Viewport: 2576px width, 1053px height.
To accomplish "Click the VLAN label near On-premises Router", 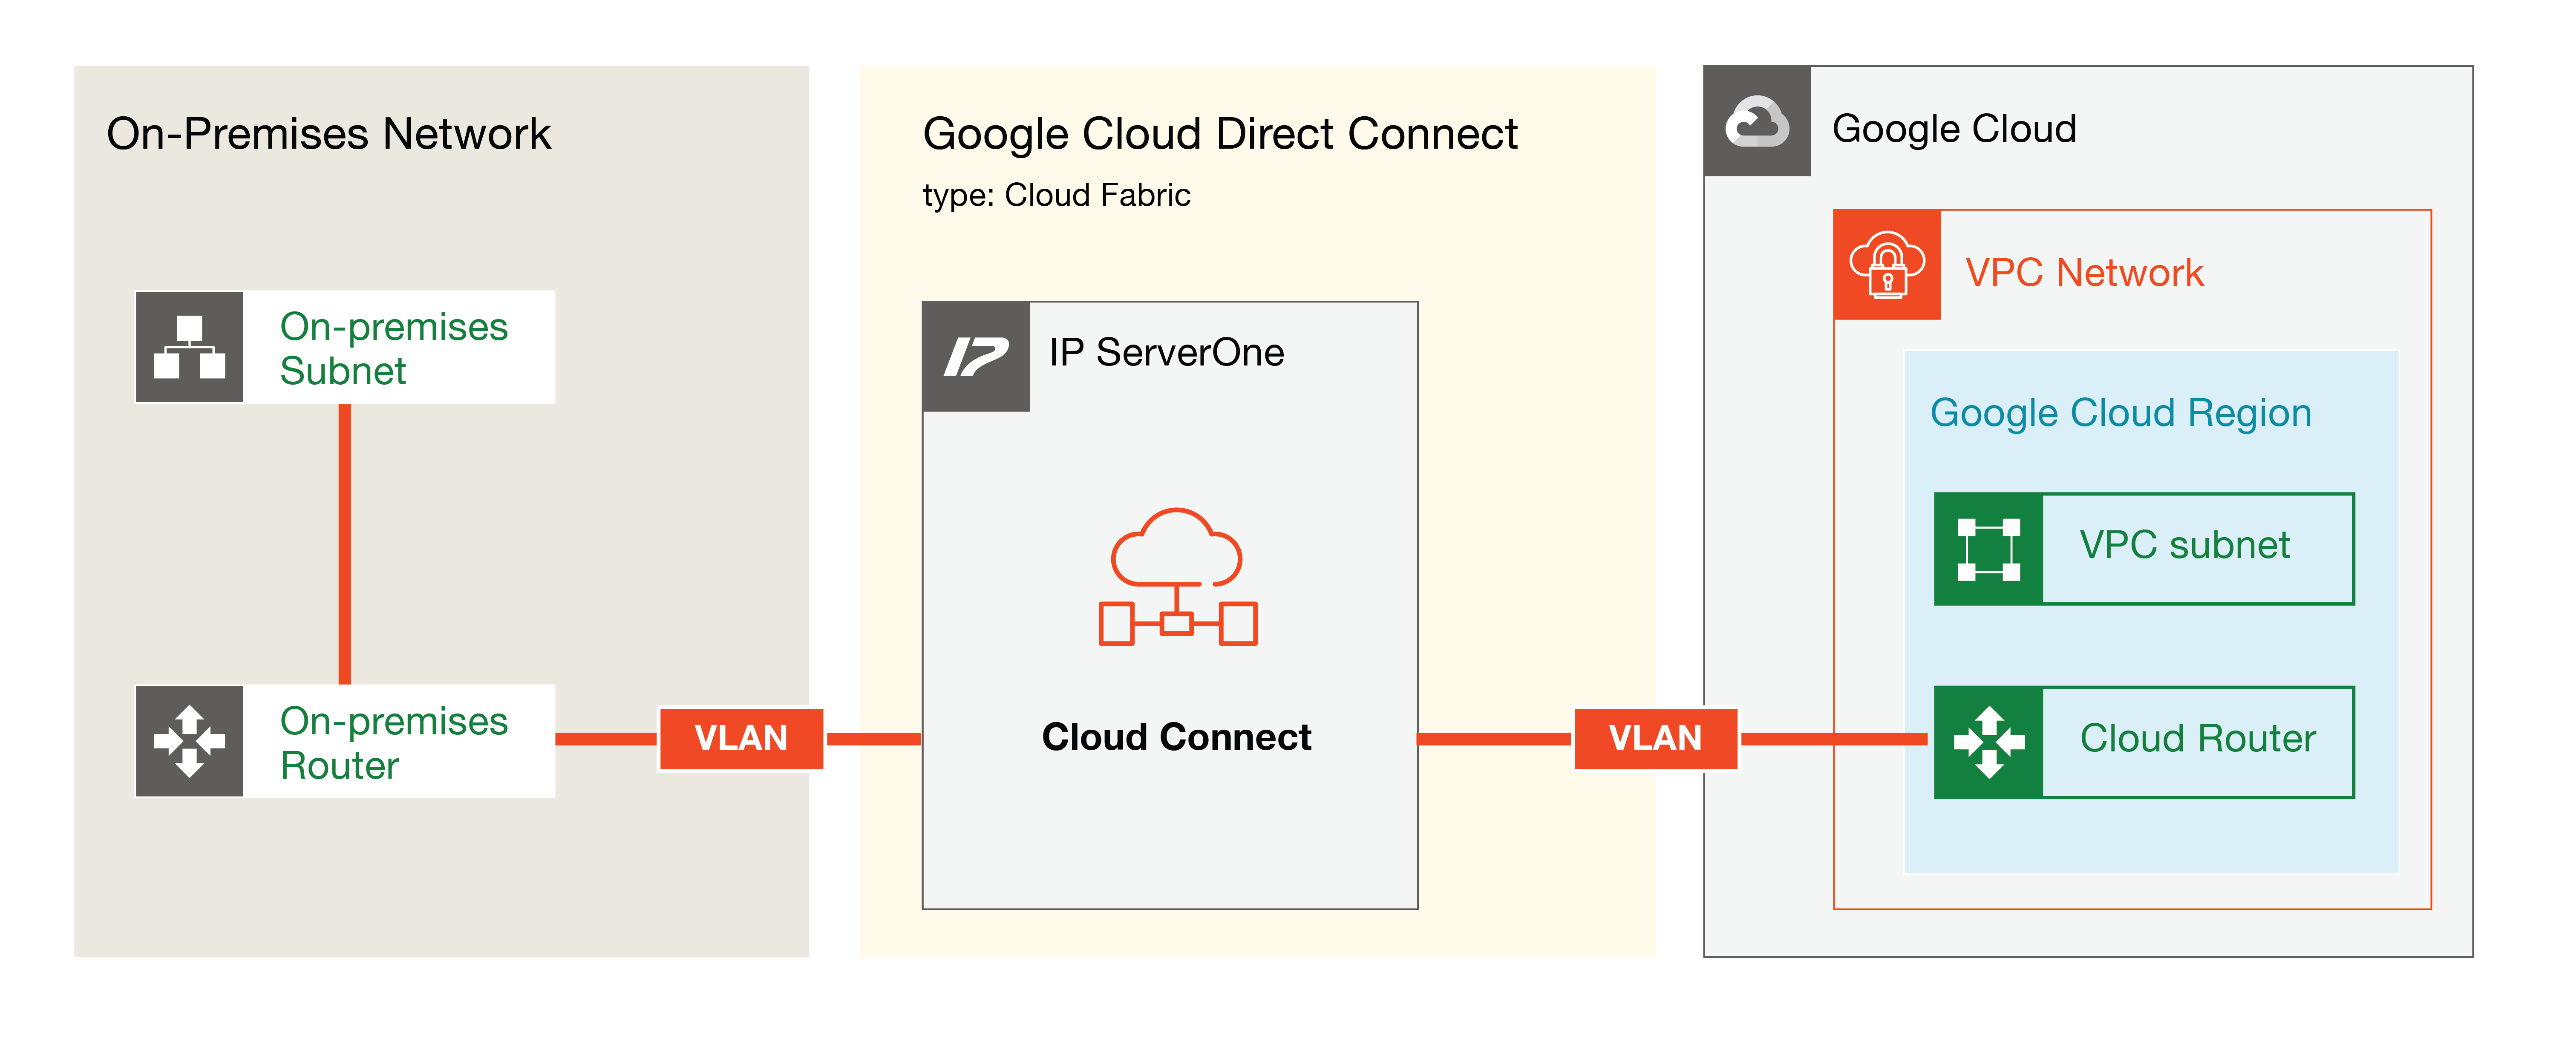I will tap(741, 739).
